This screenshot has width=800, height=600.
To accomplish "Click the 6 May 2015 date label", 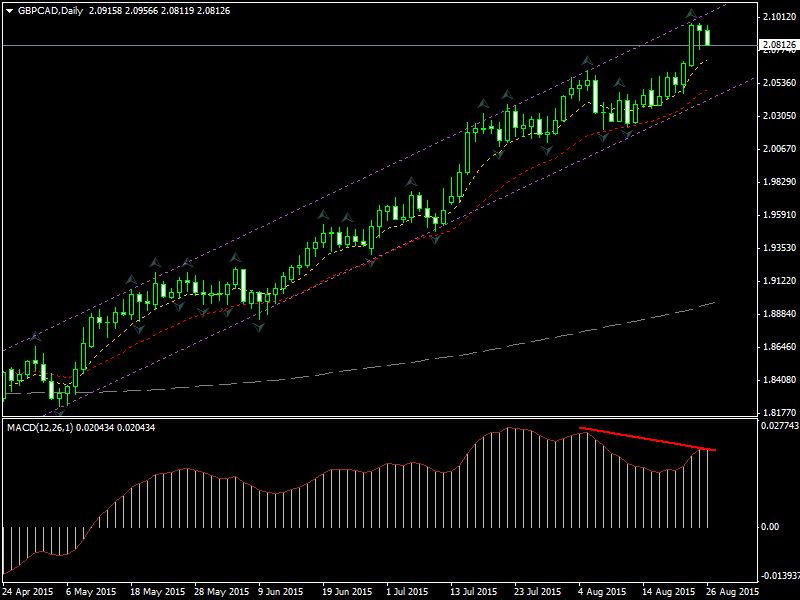I will pos(91,592).
